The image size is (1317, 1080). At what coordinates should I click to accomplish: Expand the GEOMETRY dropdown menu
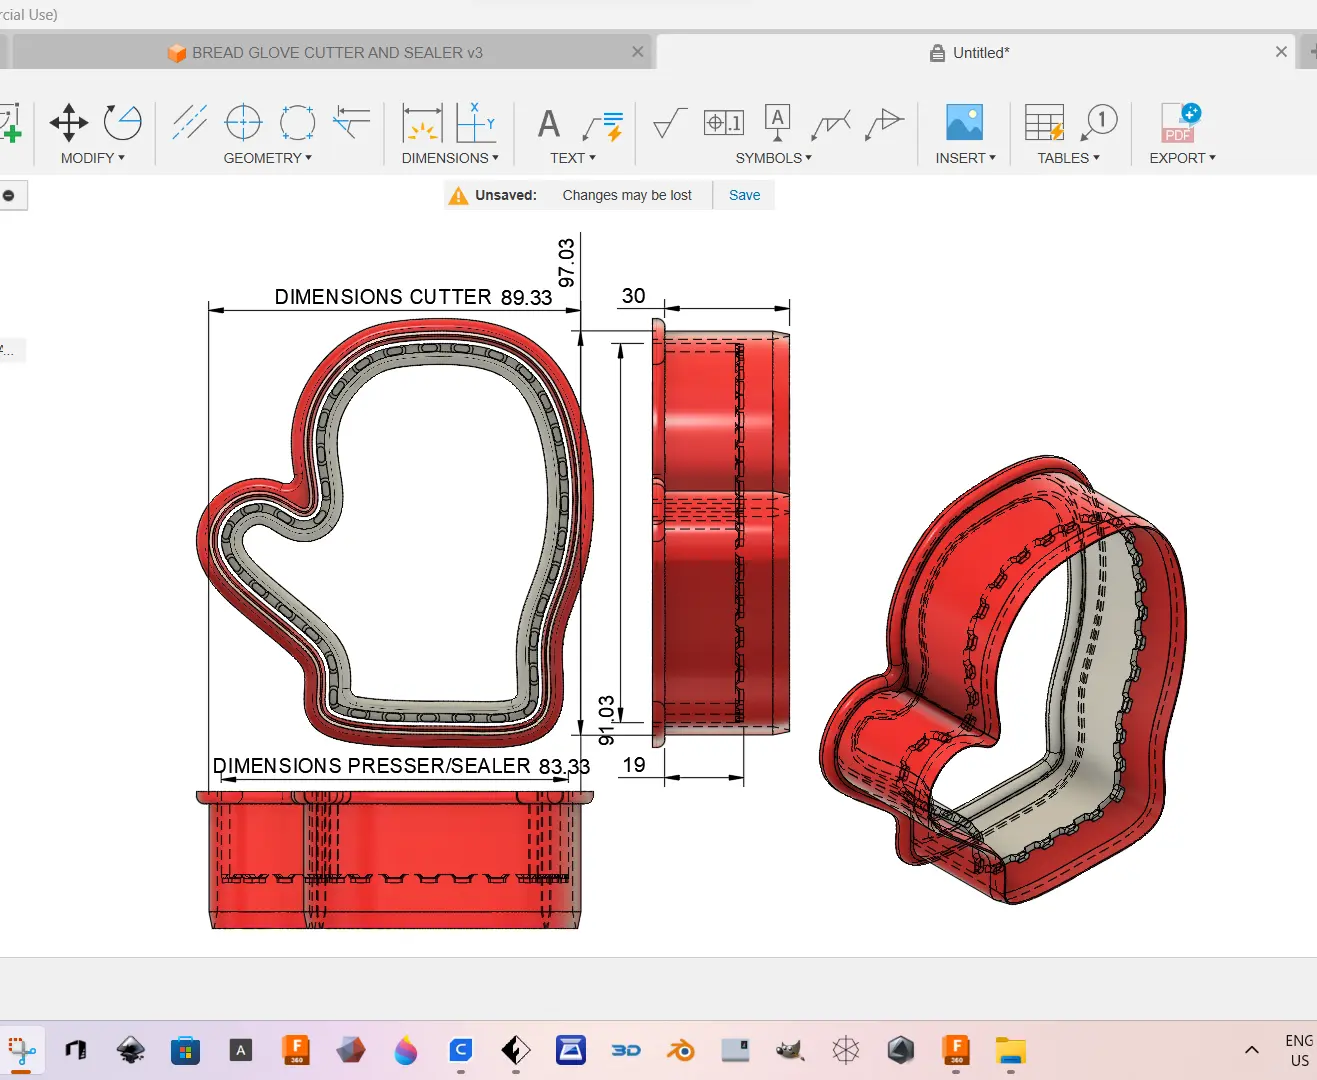[268, 158]
